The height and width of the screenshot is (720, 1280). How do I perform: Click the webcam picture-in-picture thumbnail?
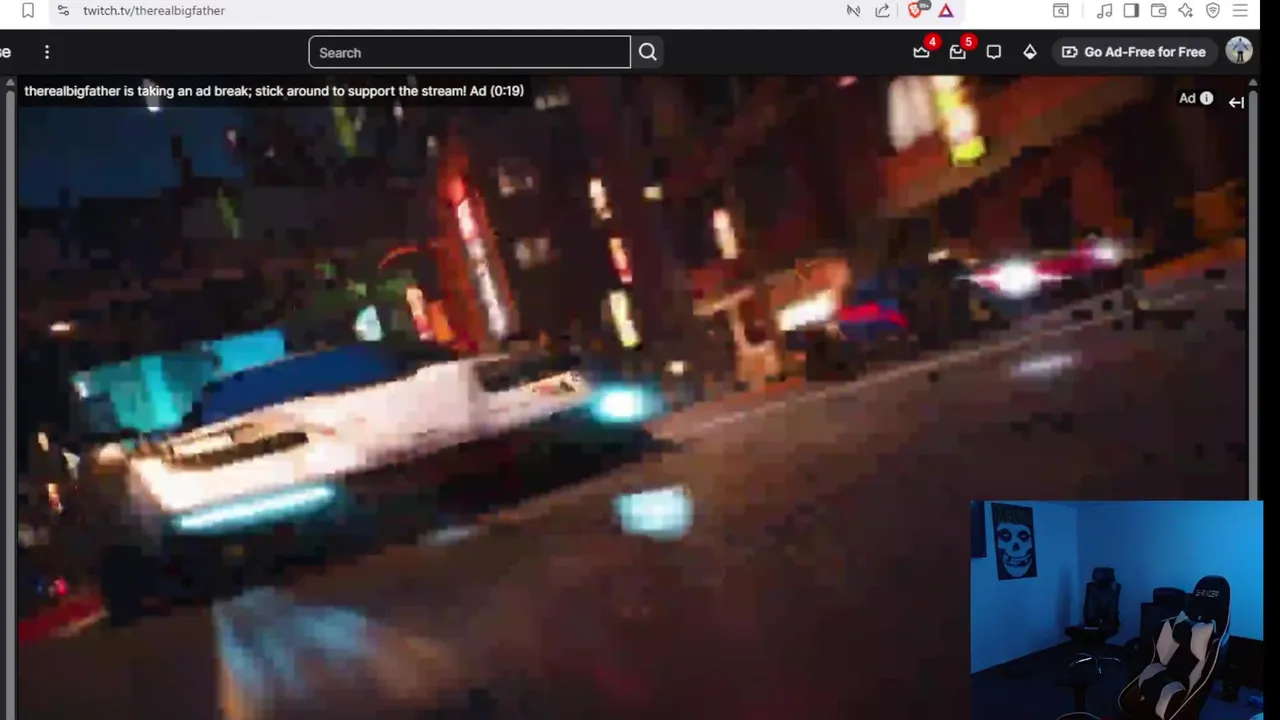[1116, 609]
